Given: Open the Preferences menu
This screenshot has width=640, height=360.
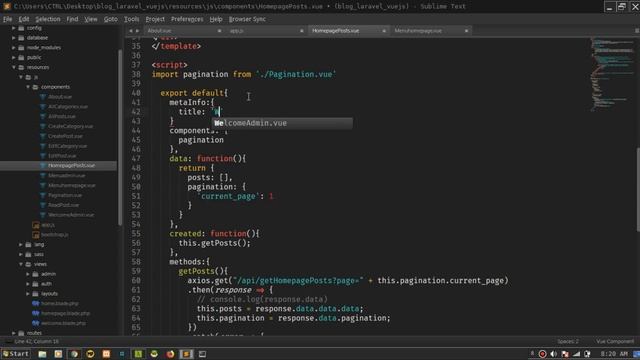Looking at the screenshot, I should (187, 19).
